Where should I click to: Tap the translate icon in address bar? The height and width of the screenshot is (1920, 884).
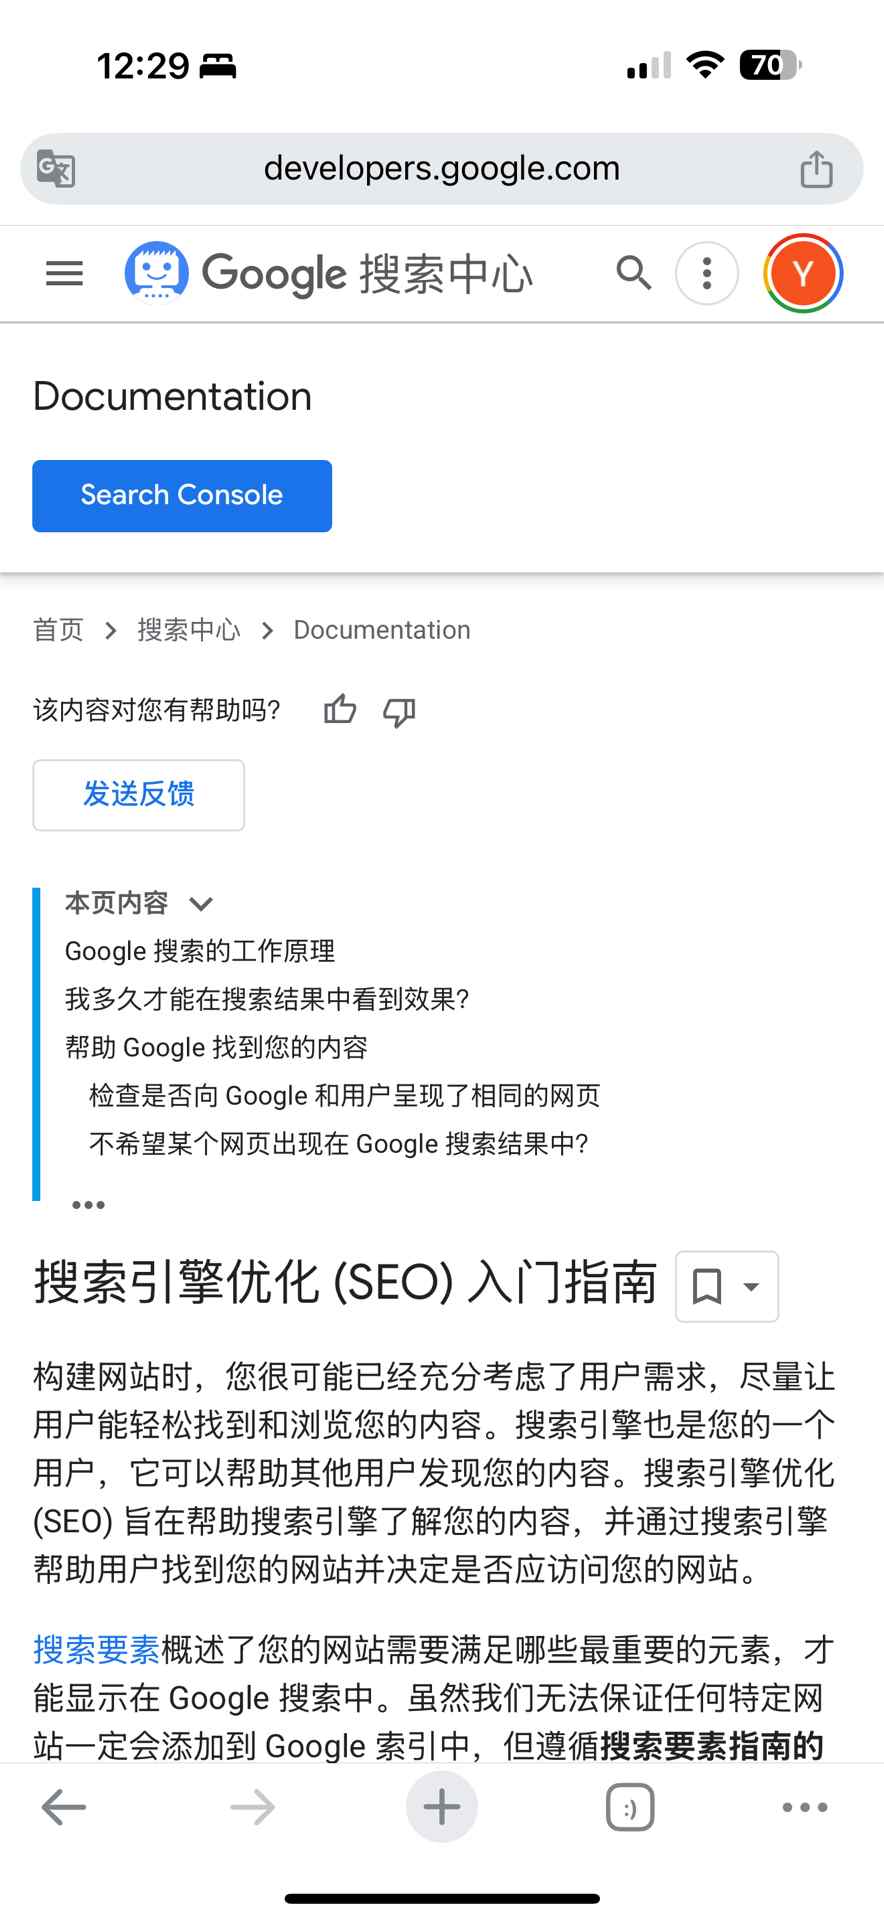56,168
